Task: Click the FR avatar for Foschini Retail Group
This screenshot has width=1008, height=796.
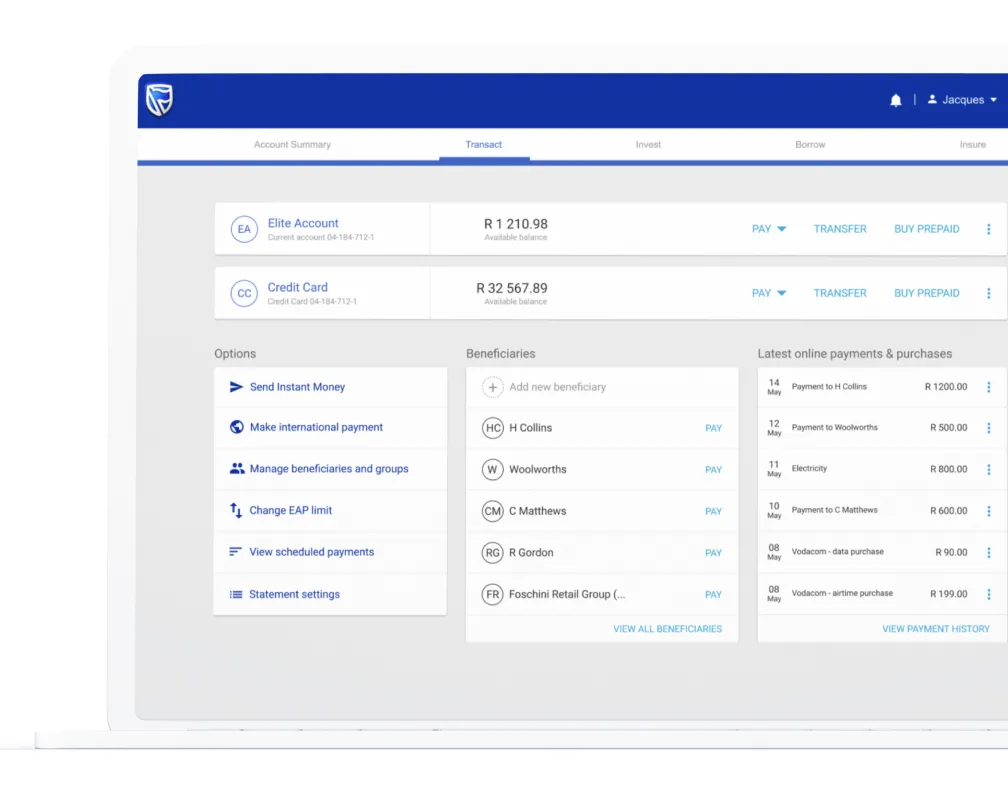Action: pos(492,595)
